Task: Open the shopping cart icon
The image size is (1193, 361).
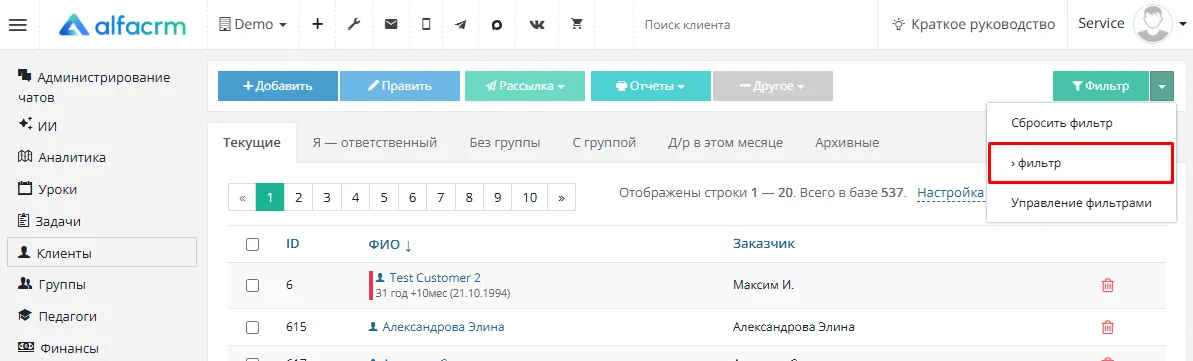Action: tap(577, 24)
